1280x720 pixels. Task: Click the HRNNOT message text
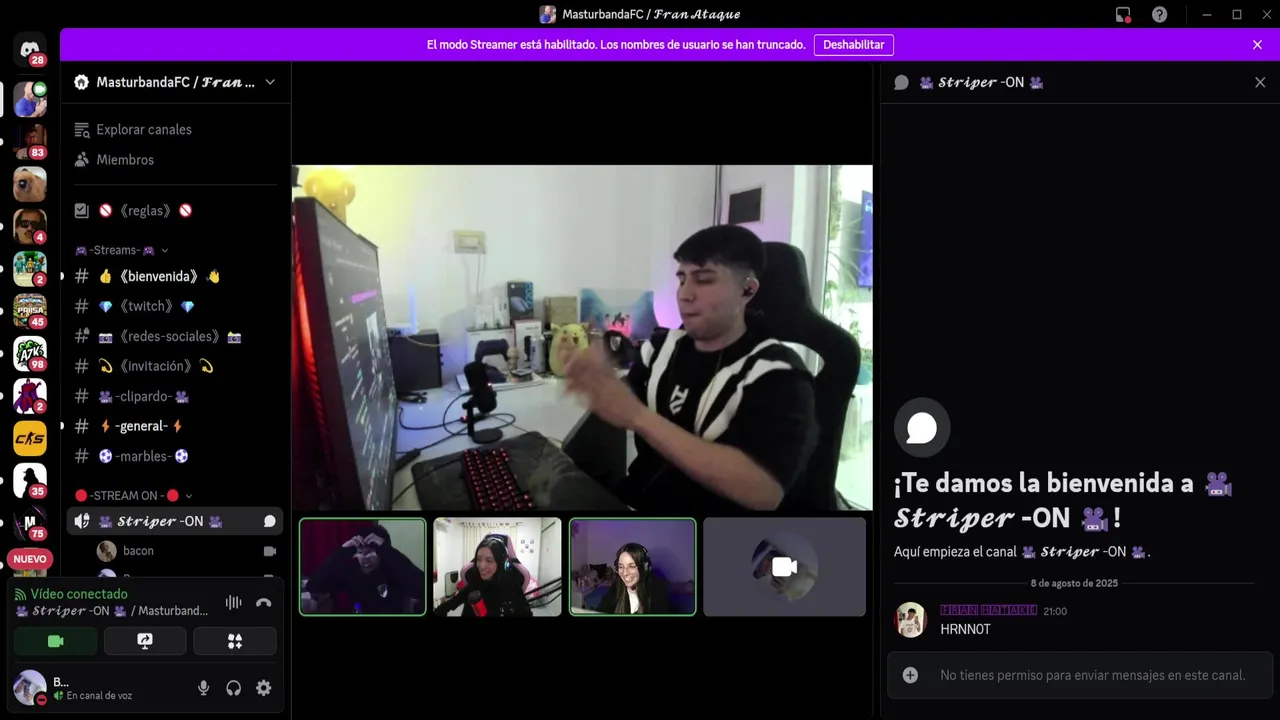pyautogui.click(x=965, y=629)
